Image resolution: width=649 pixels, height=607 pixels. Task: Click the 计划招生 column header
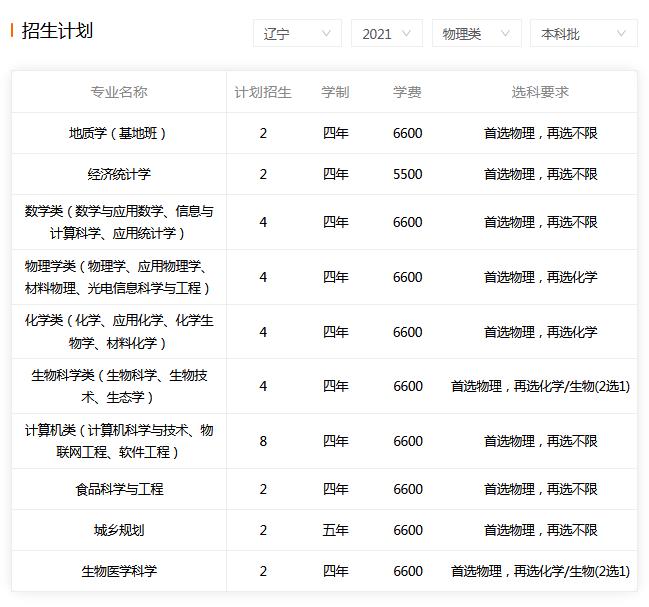263,92
